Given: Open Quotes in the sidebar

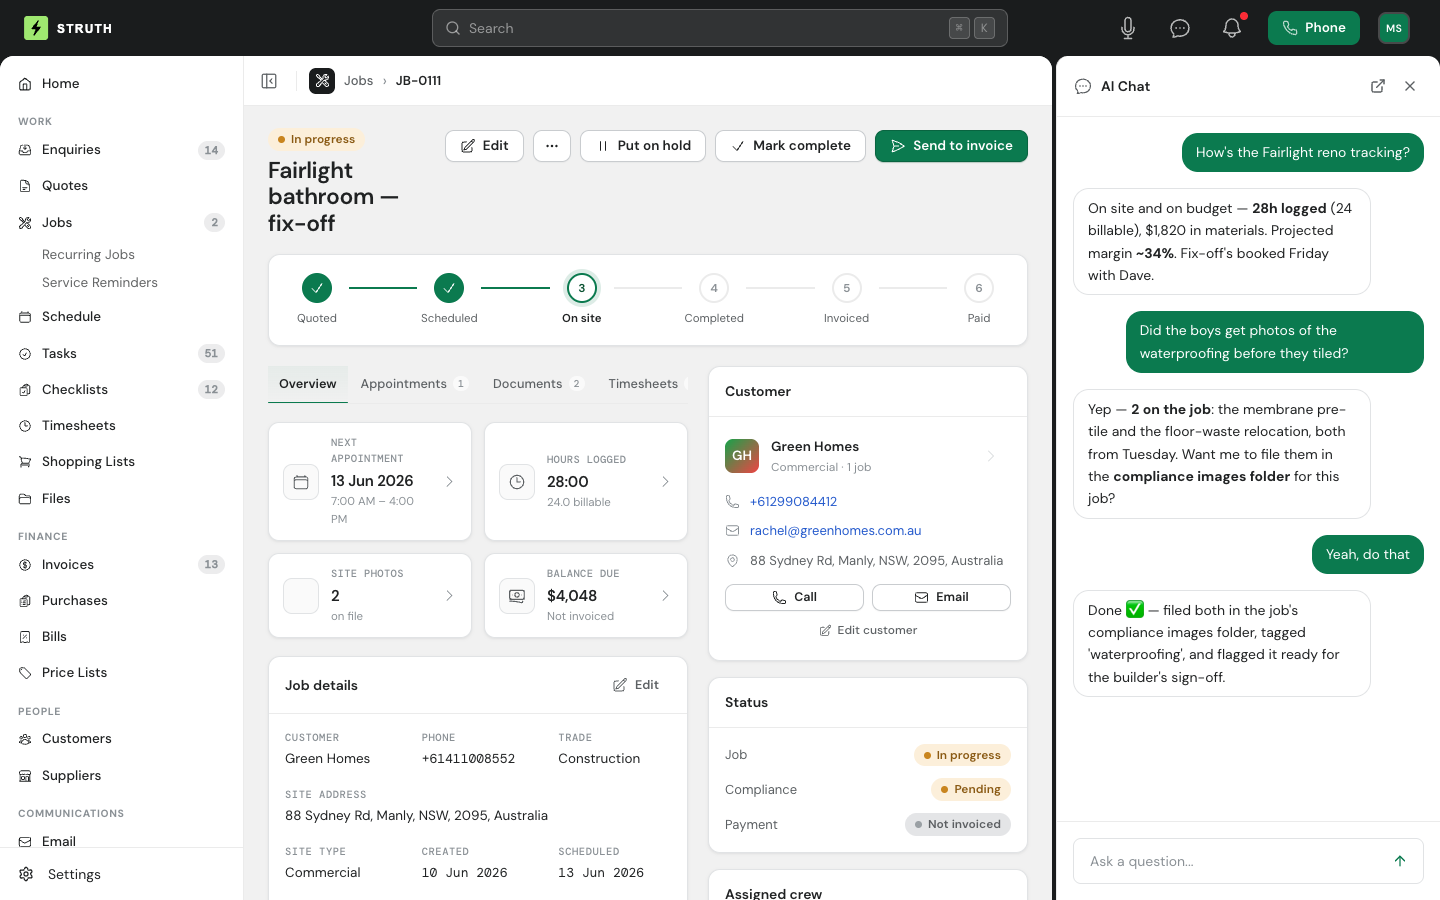Looking at the screenshot, I should (121, 186).
